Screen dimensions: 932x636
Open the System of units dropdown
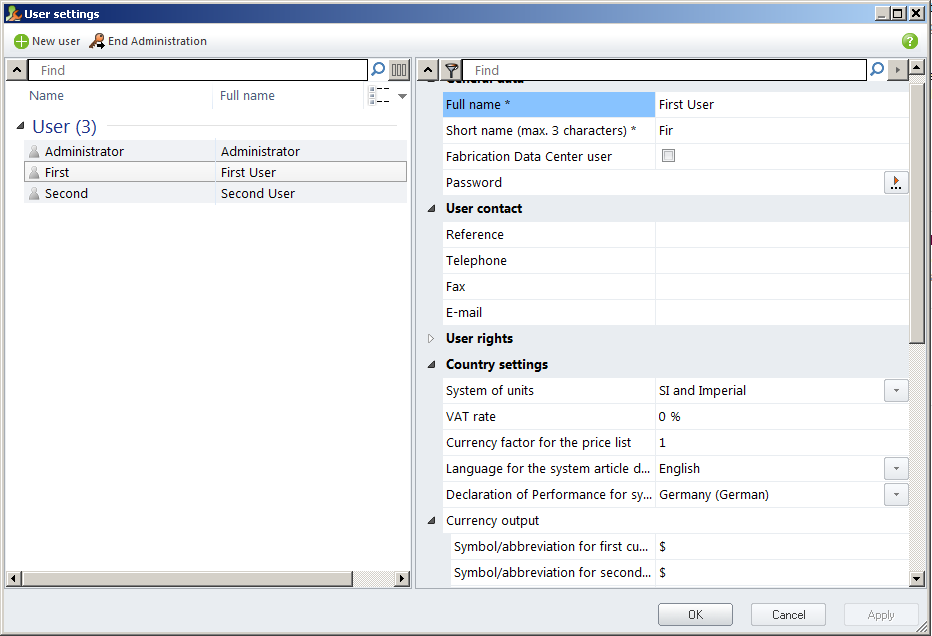(x=896, y=390)
